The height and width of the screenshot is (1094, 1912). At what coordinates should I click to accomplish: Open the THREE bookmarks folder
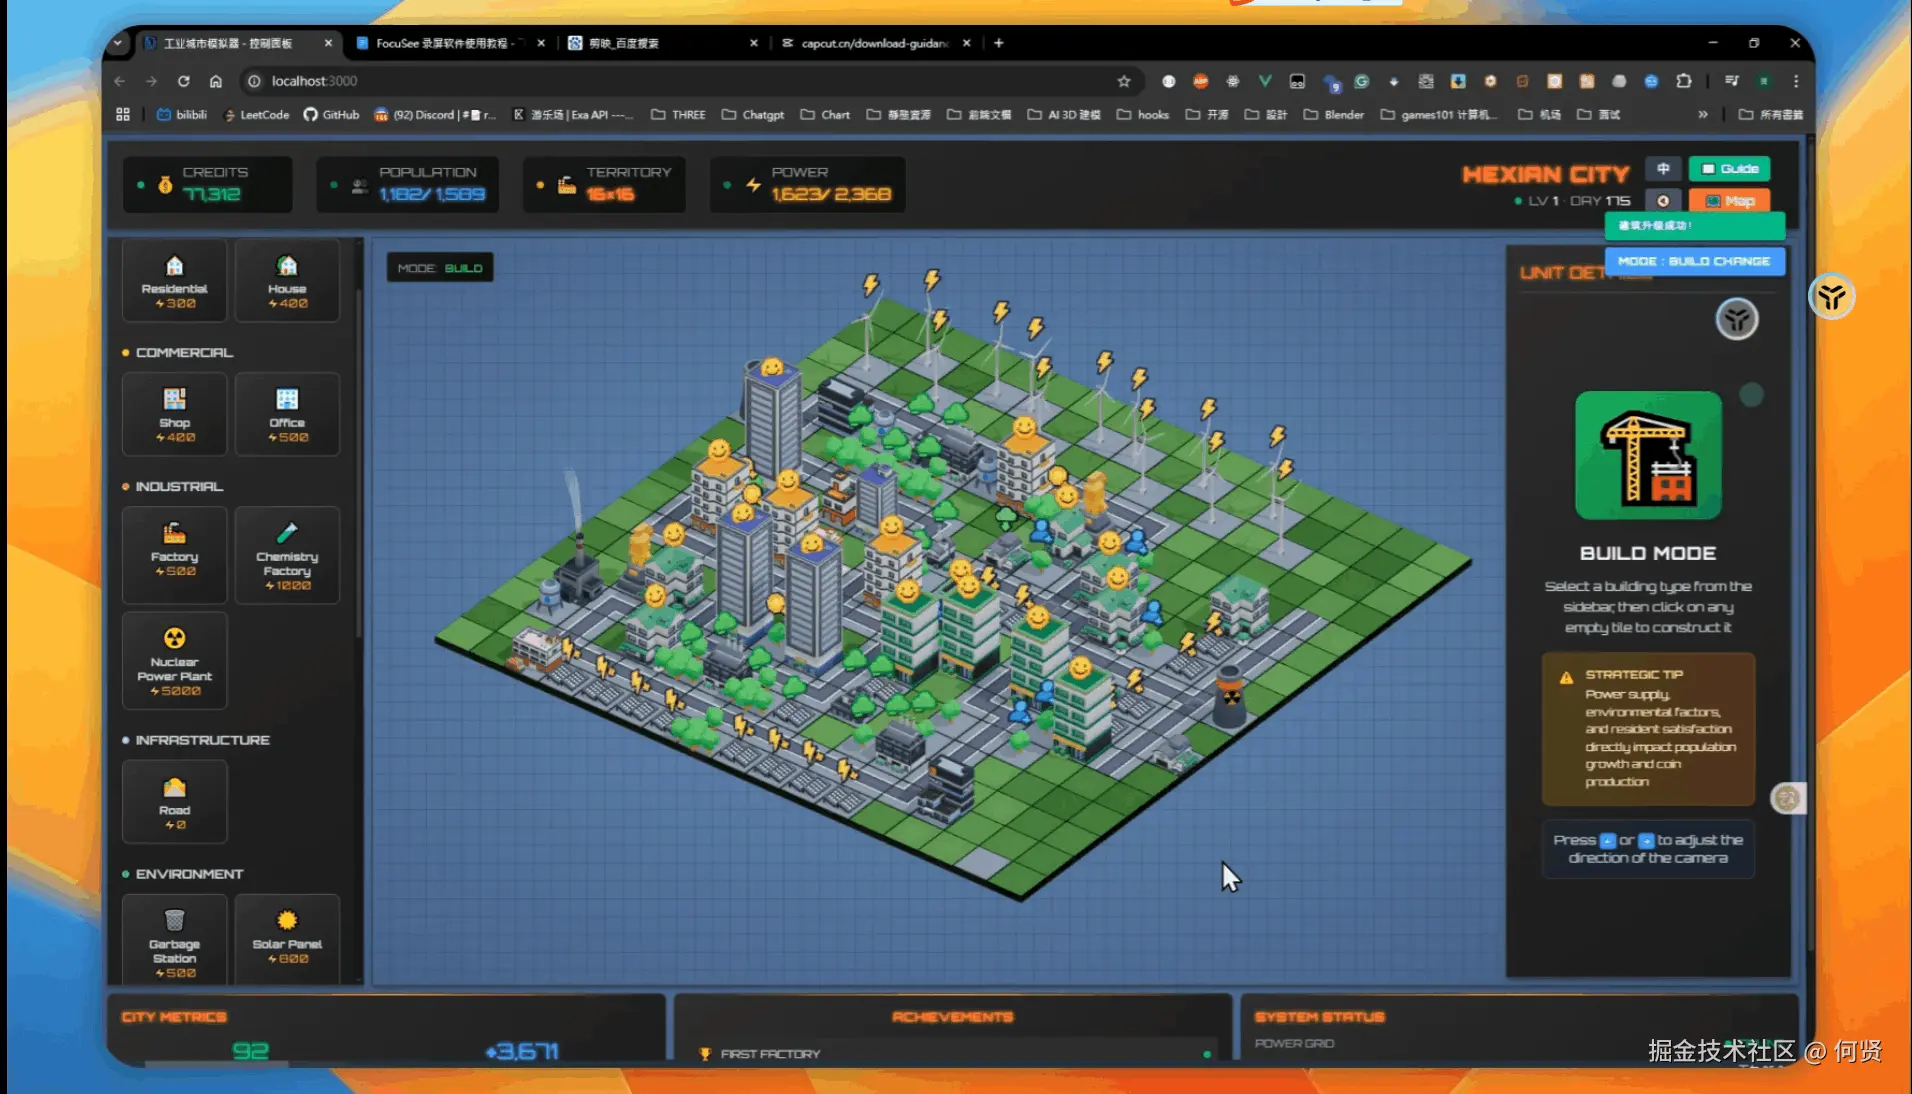point(678,115)
